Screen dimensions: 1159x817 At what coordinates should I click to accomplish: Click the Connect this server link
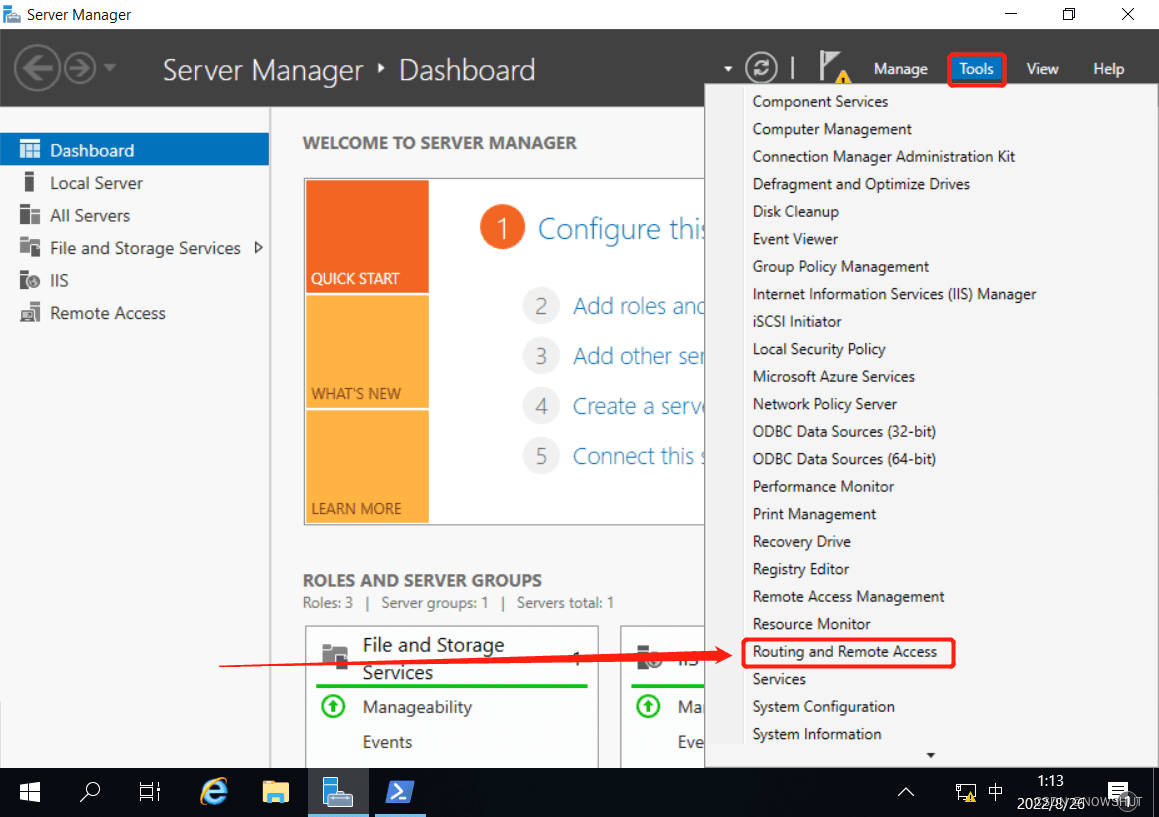point(639,456)
